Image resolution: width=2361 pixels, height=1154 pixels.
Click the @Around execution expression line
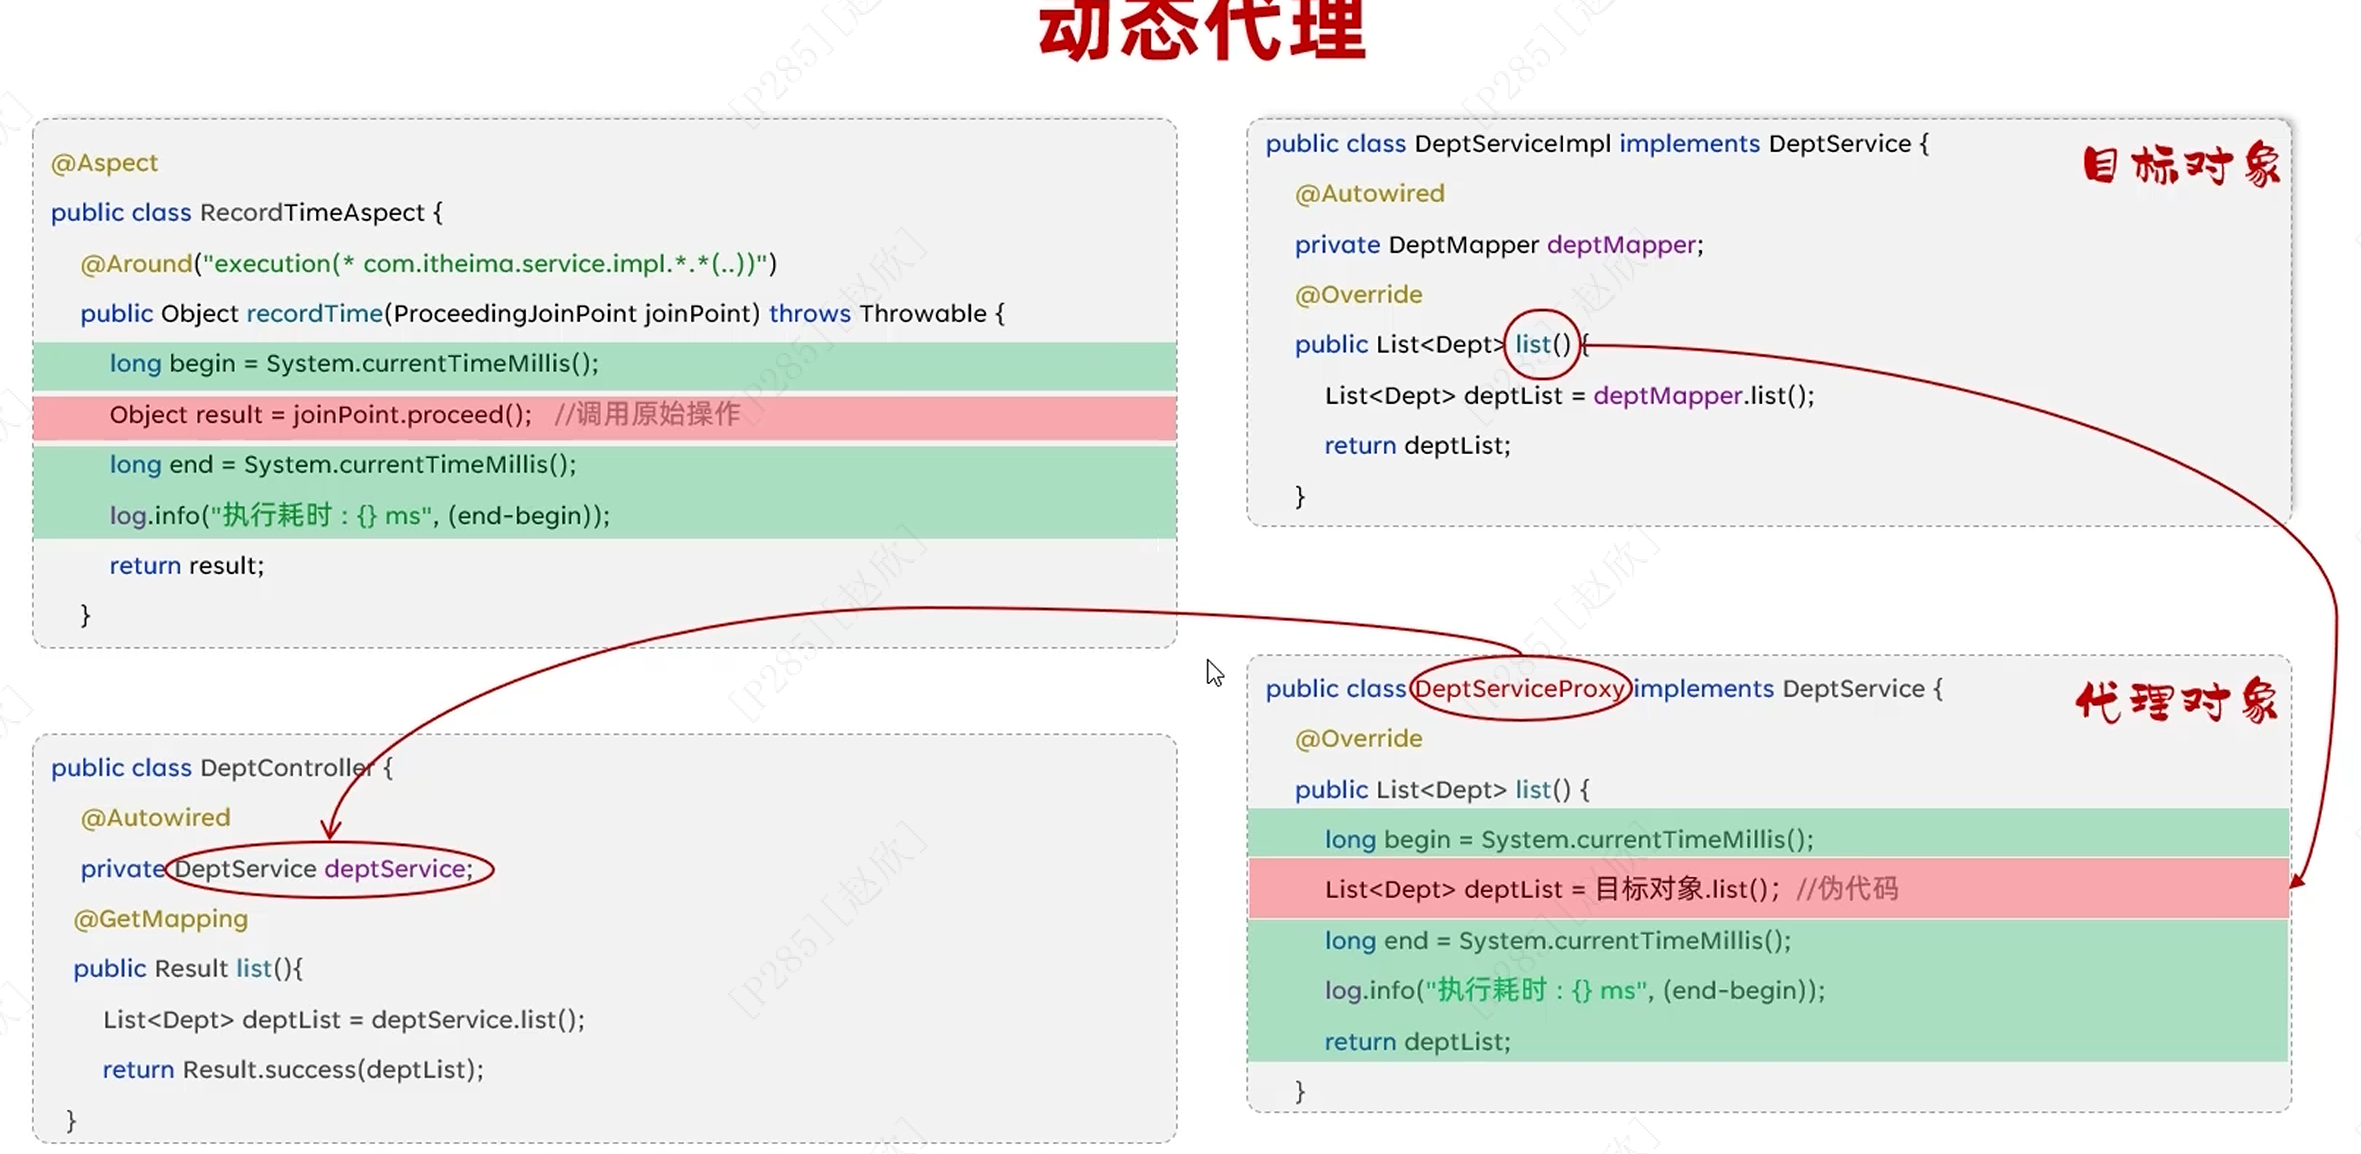(x=428, y=264)
